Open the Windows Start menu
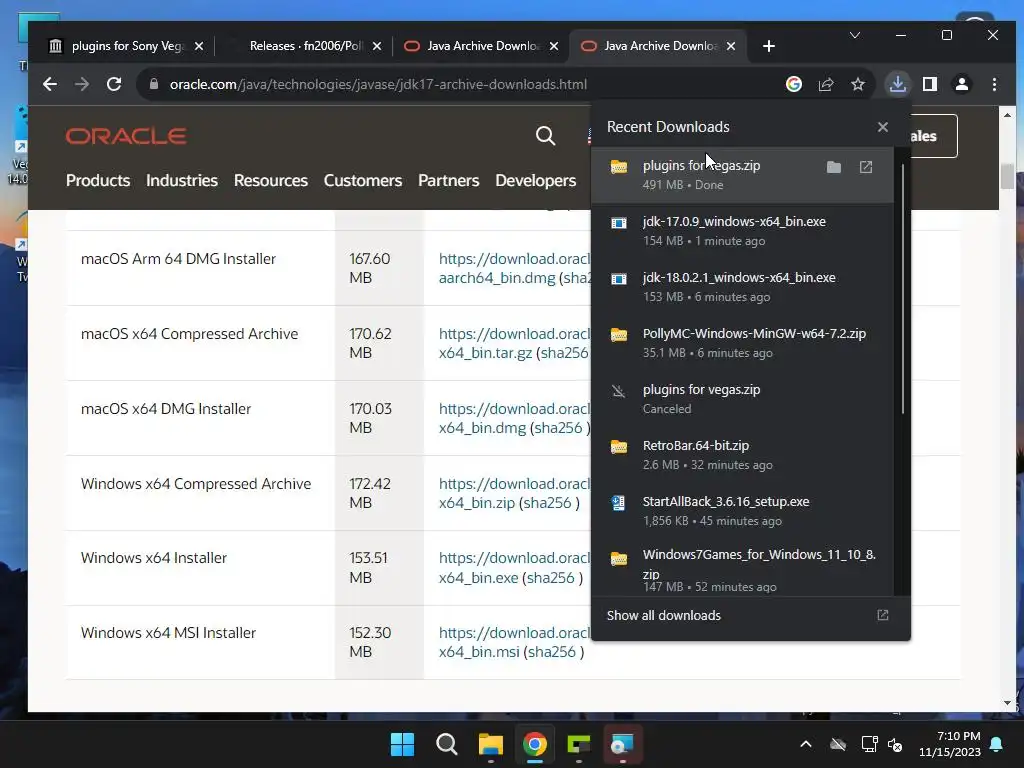The width and height of the screenshot is (1024, 768). coord(402,744)
